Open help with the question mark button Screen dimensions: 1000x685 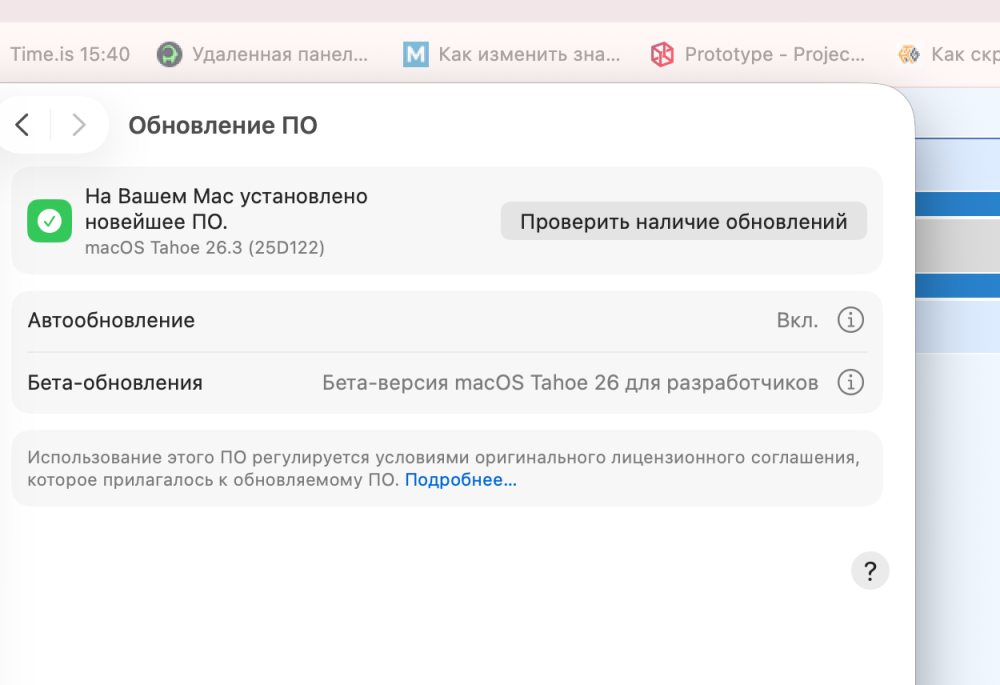[870, 571]
